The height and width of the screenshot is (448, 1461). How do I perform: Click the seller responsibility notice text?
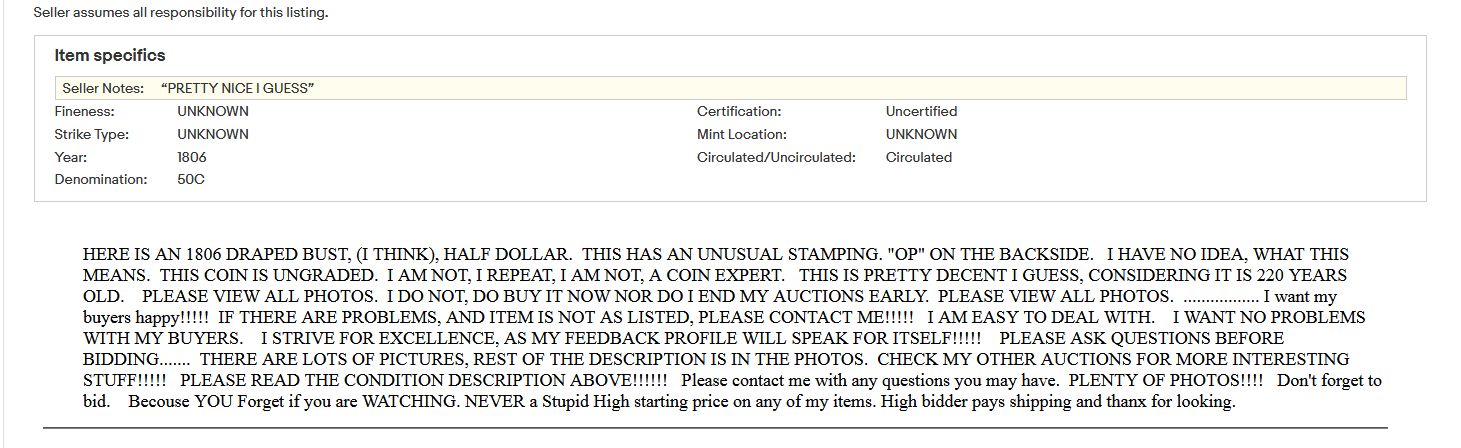(181, 13)
